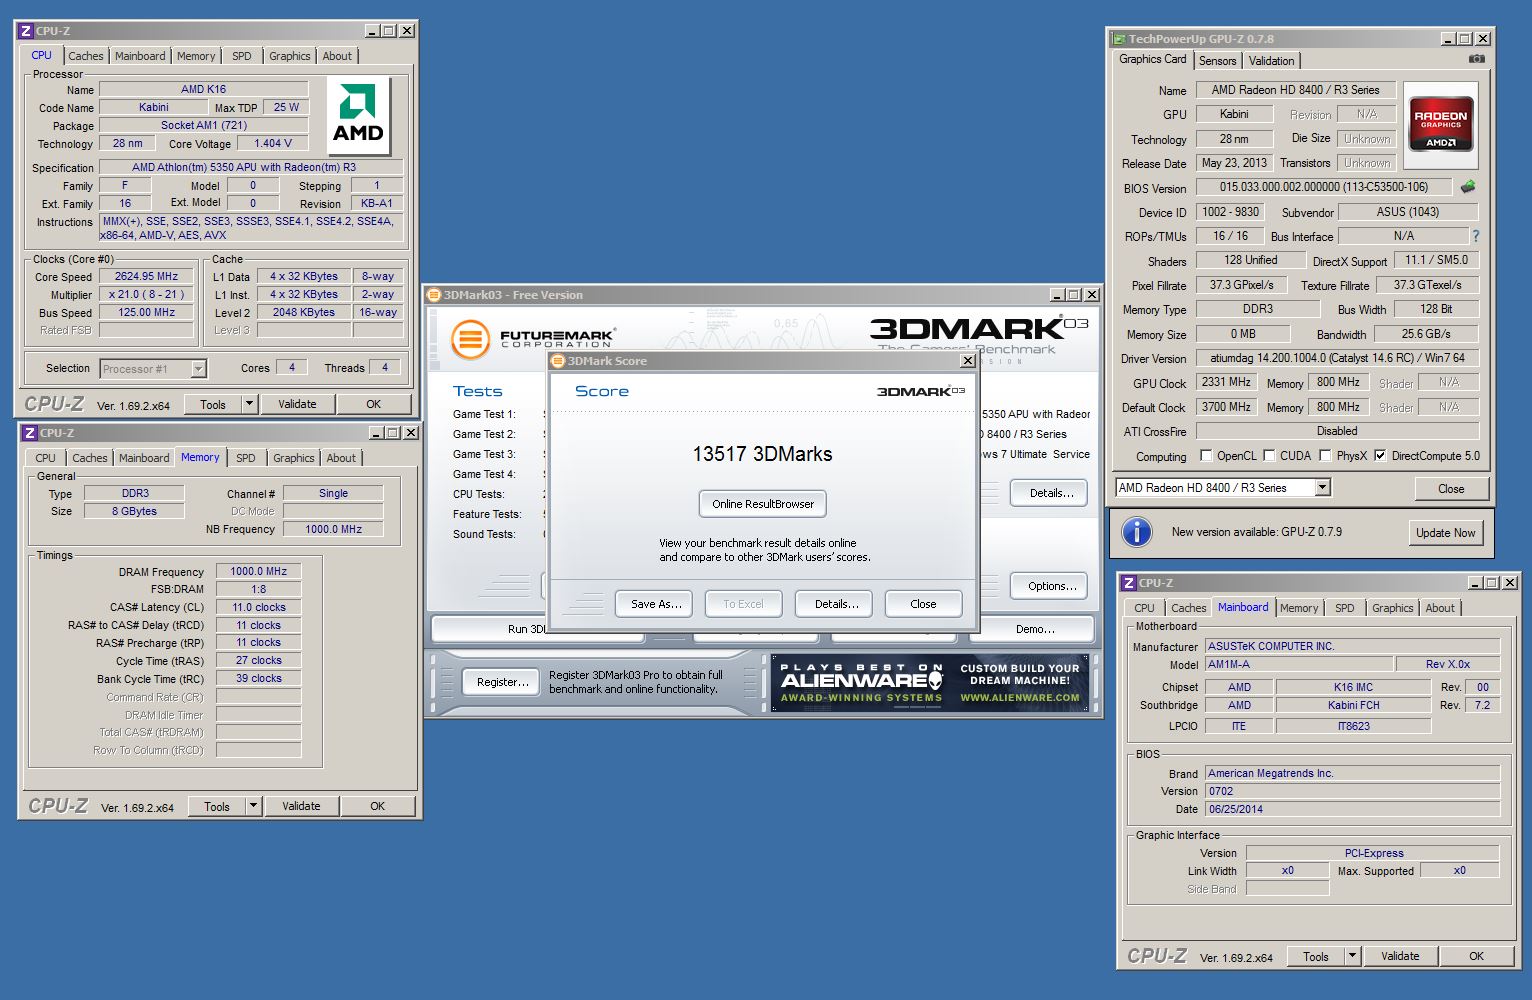
Task: Click Details in the 3DMark Score dialog
Action: tap(836, 604)
